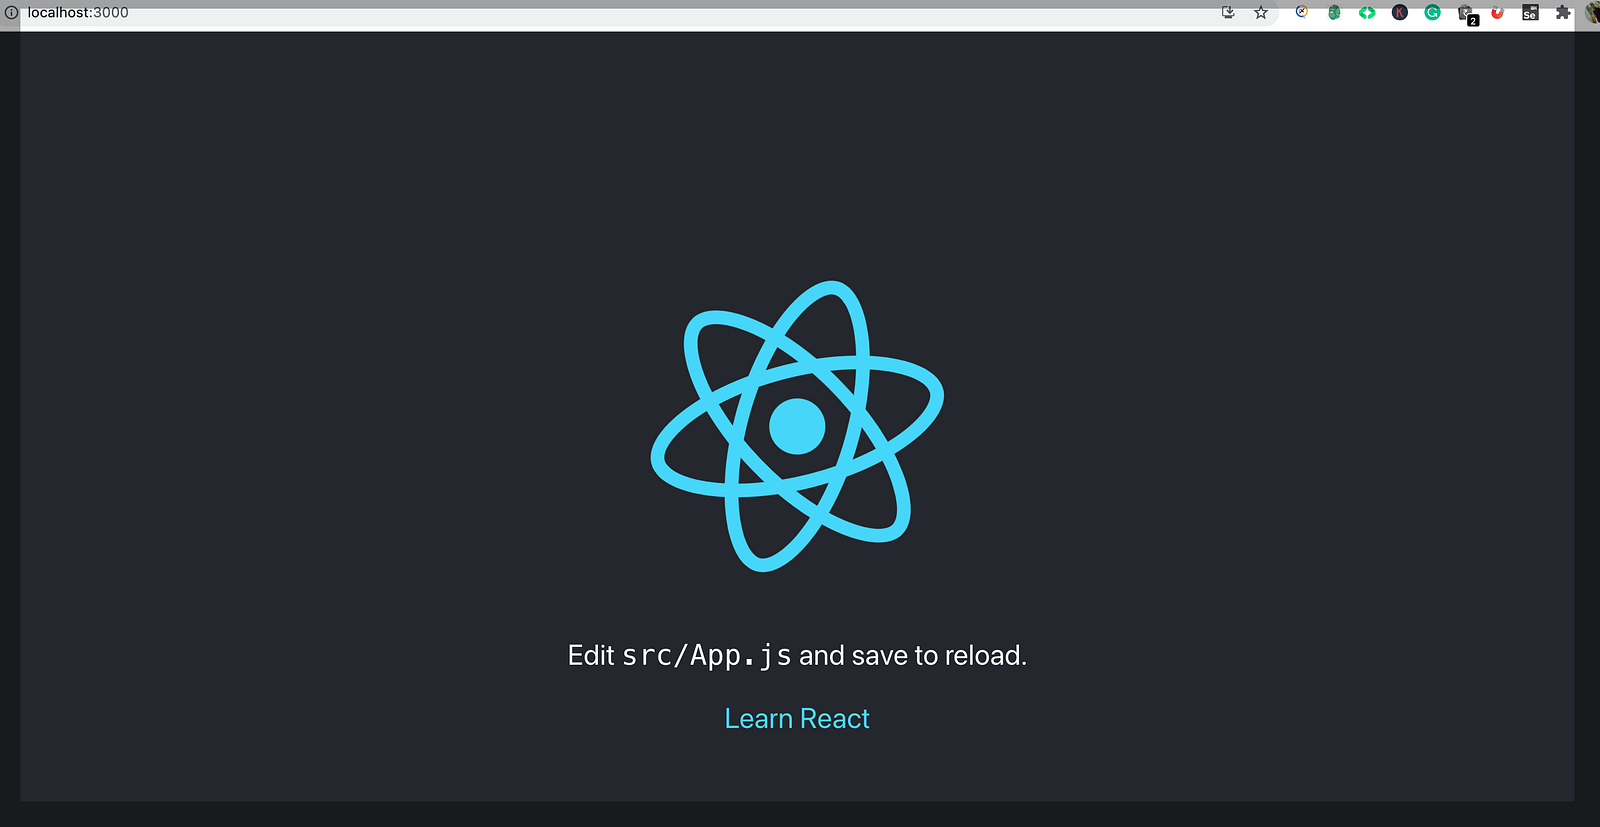Screen dimensions: 1600x827
Task: Open the Grammarly extension icon
Action: click(1432, 13)
